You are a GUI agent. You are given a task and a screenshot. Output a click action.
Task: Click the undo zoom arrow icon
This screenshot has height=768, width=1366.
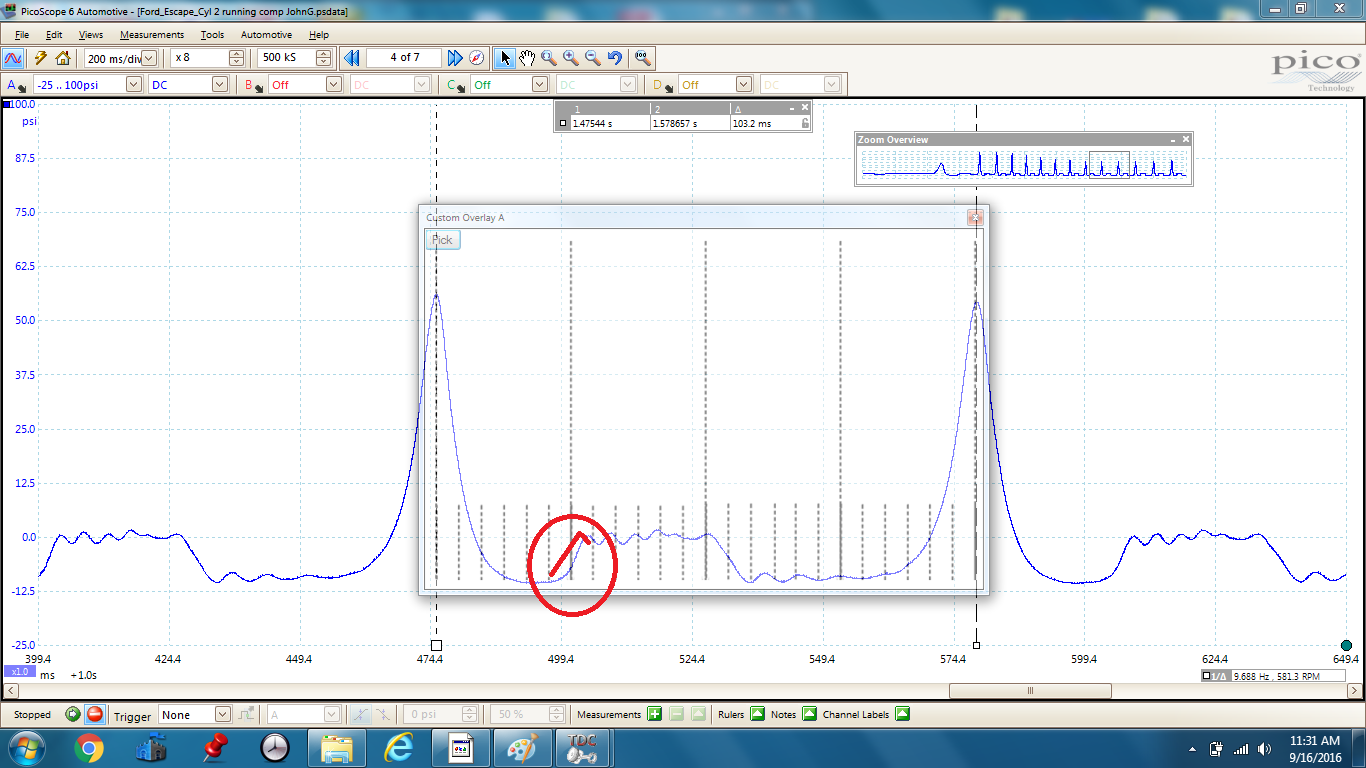[615, 58]
